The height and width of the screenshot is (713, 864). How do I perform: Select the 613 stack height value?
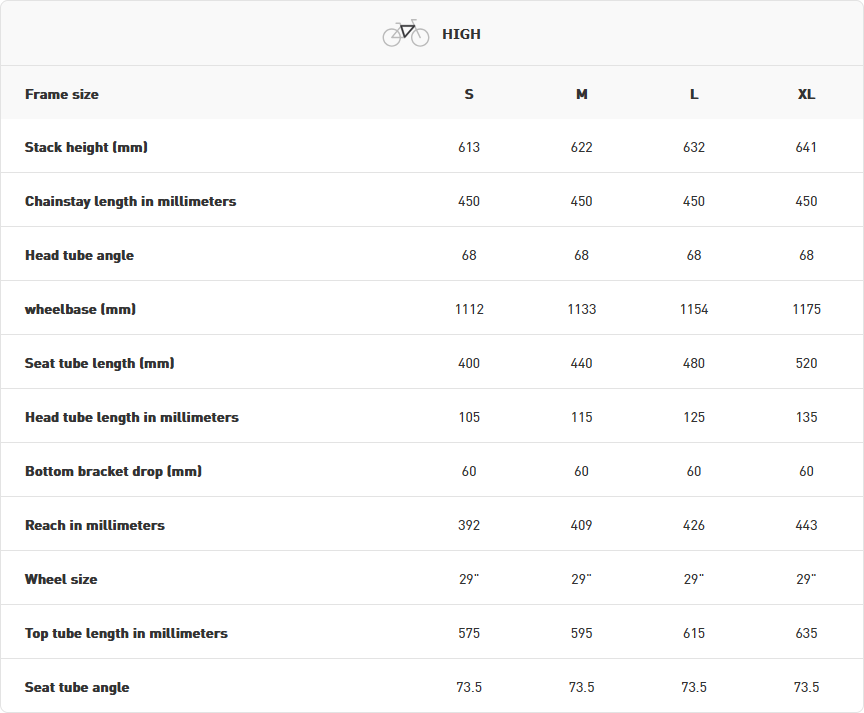[x=469, y=147]
